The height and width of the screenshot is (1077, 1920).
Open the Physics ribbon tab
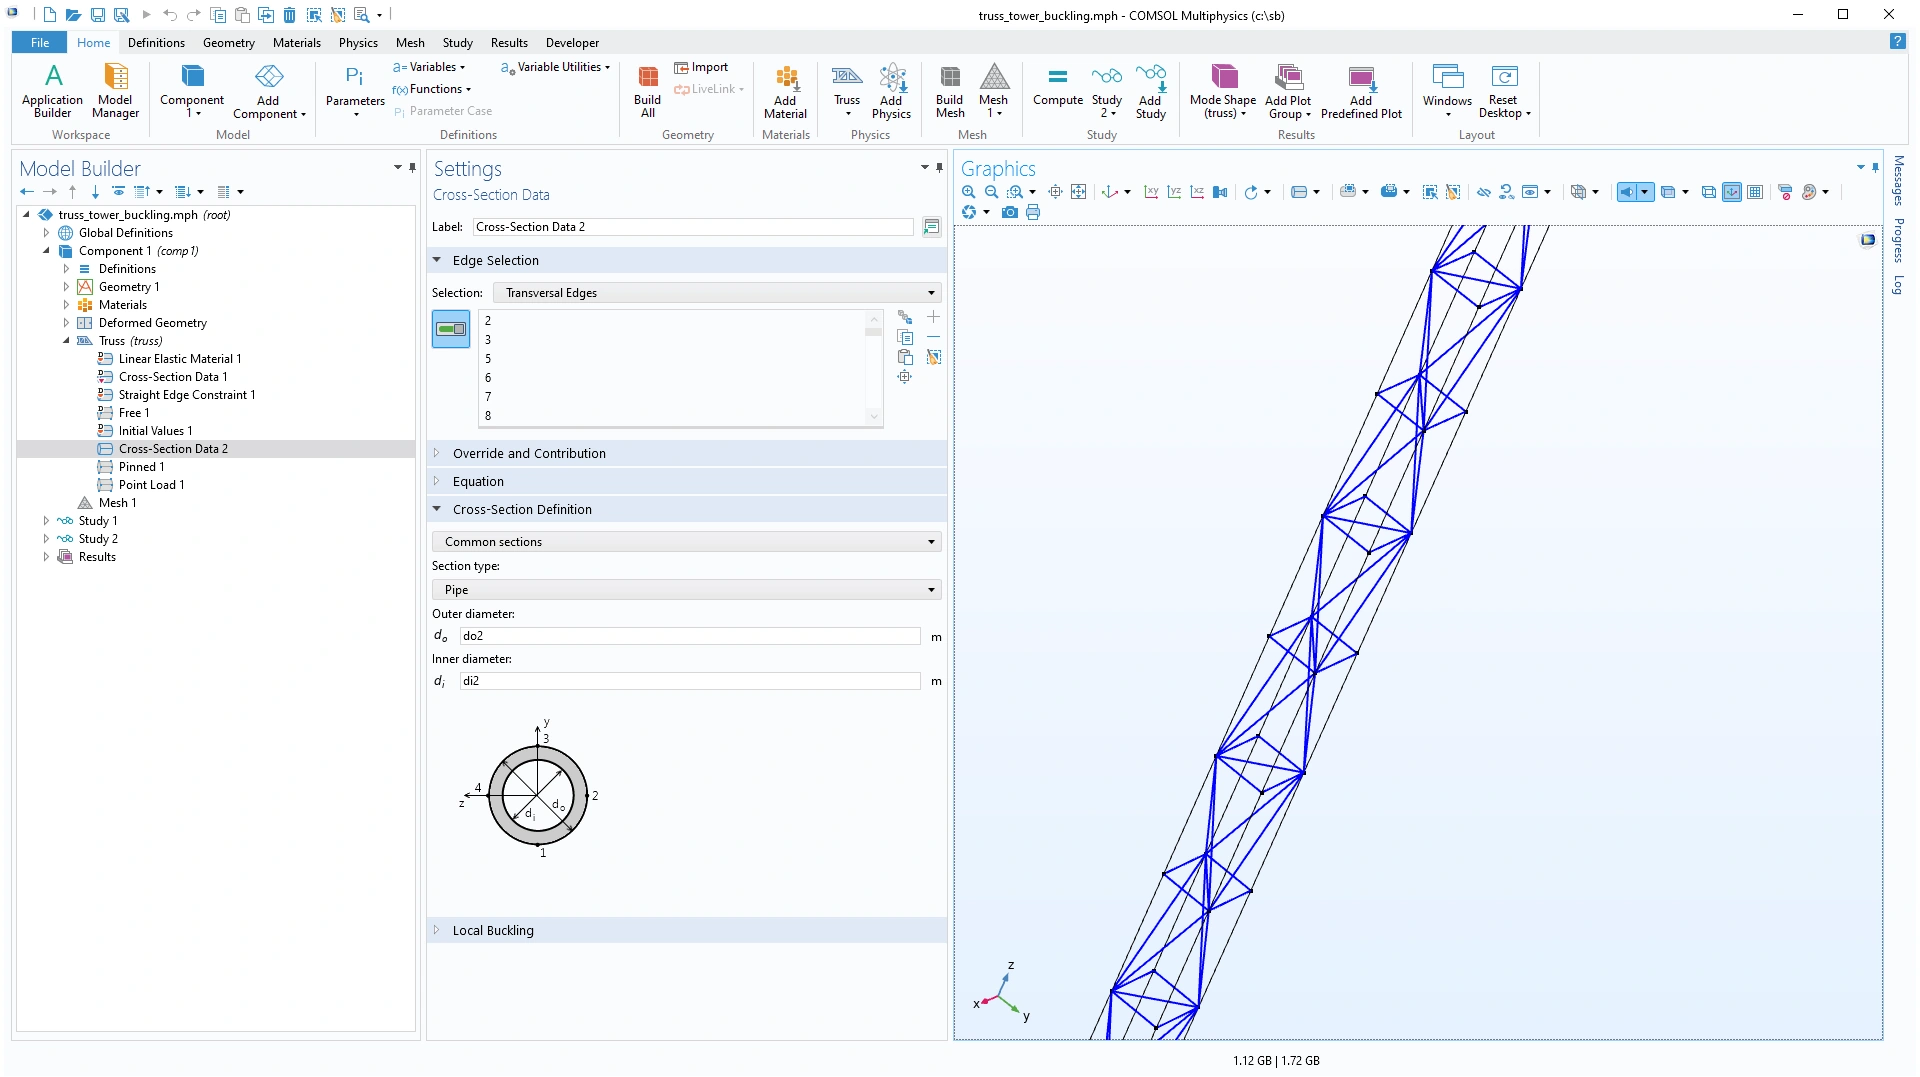[x=357, y=43]
